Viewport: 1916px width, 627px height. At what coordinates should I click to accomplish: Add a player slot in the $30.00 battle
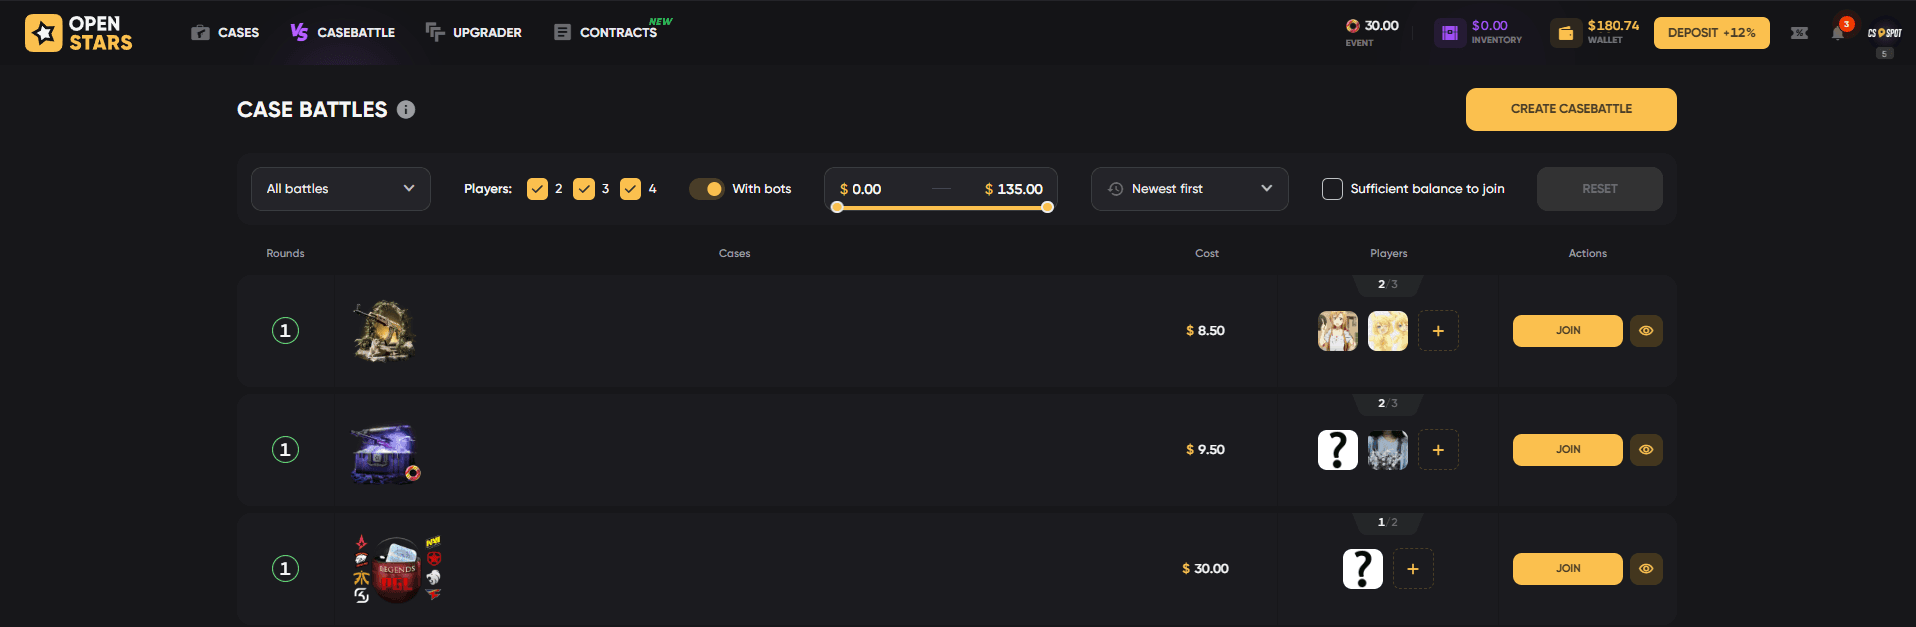click(x=1413, y=569)
